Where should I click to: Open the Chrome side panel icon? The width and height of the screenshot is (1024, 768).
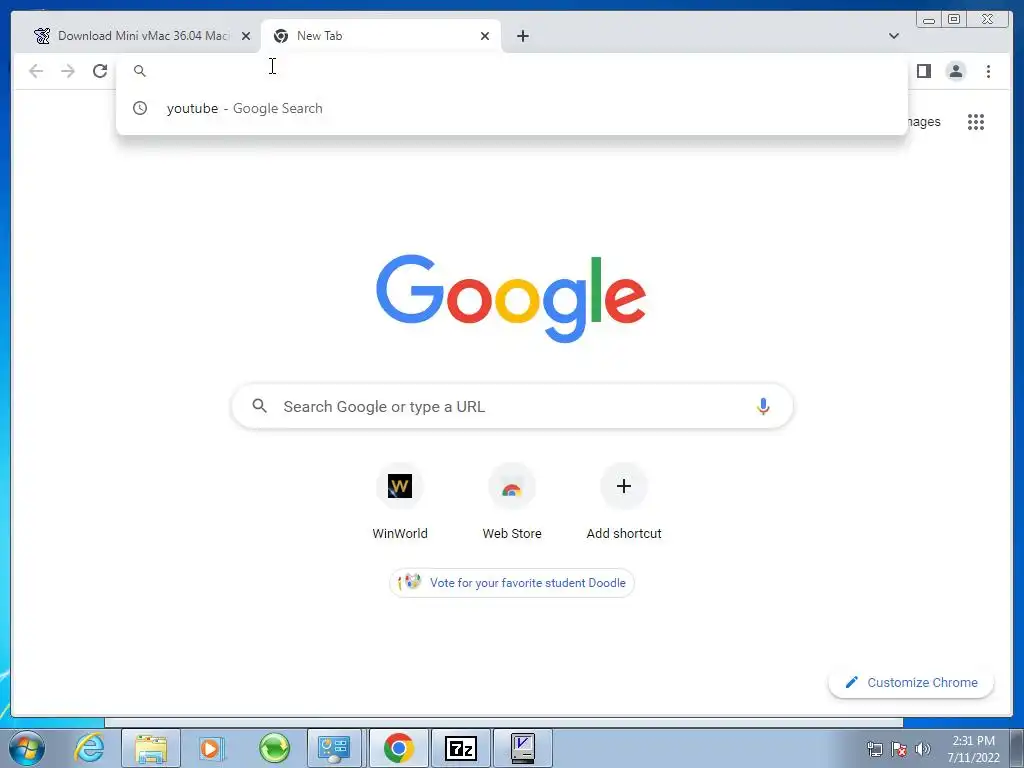pyautogui.click(x=923, y=71)
